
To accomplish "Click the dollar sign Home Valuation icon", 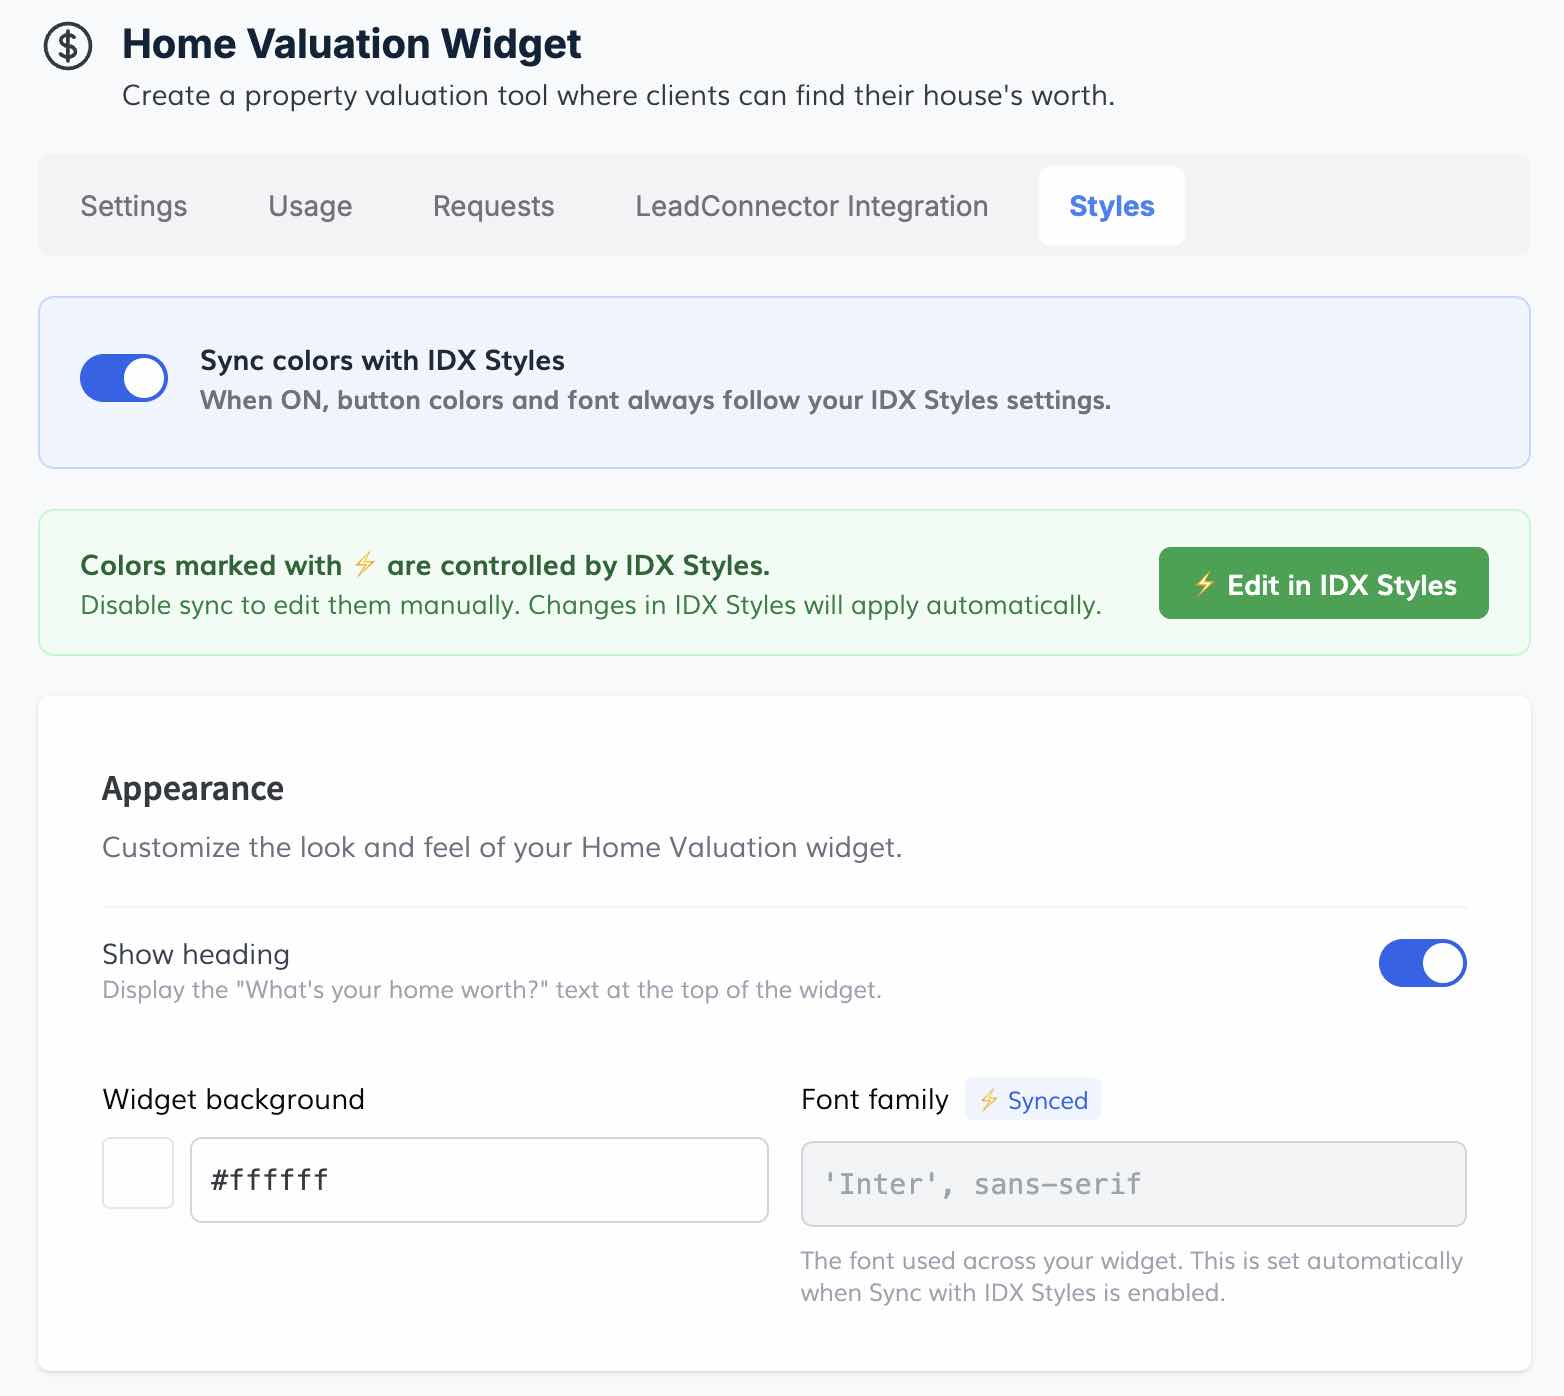I will point(68,46).
